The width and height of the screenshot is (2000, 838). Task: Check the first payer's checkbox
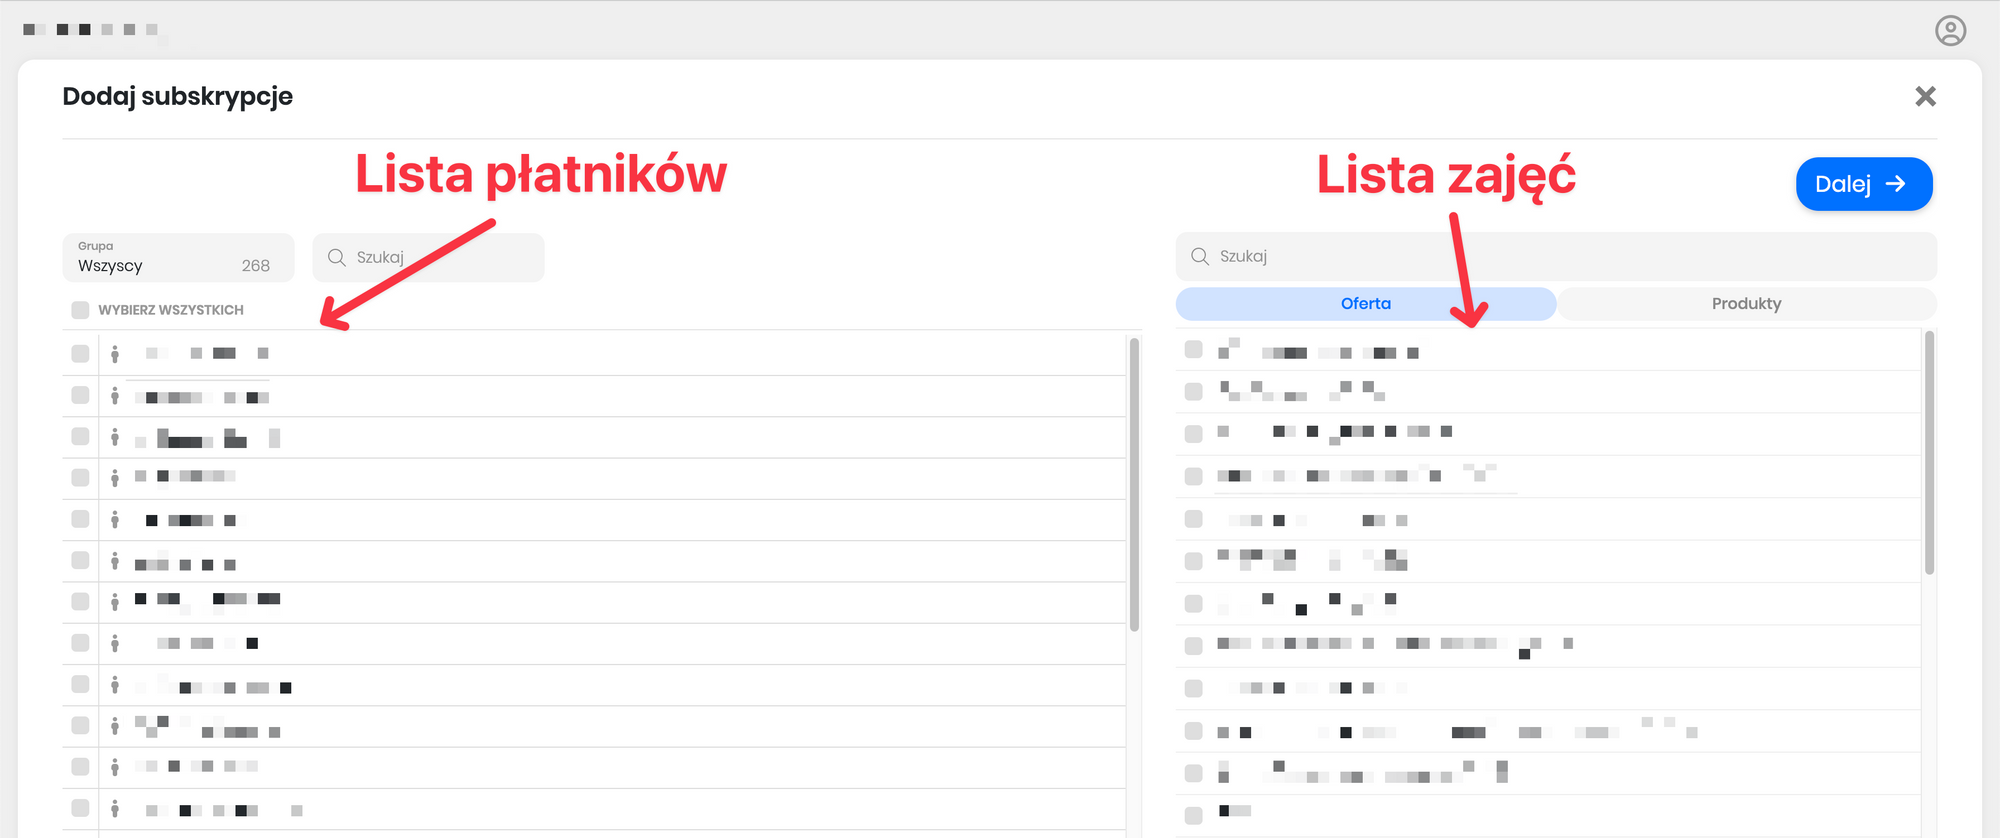(81, 353)
